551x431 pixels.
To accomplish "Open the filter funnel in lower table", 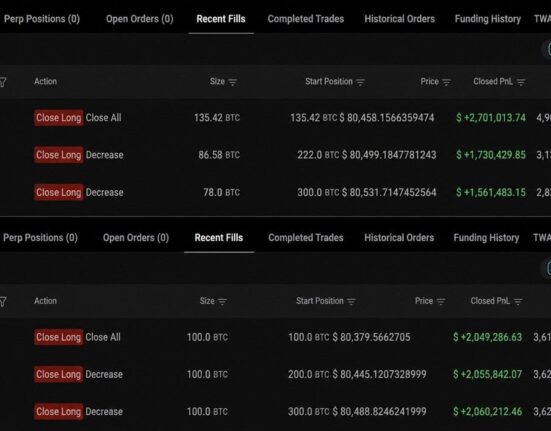I will [2, 302].
